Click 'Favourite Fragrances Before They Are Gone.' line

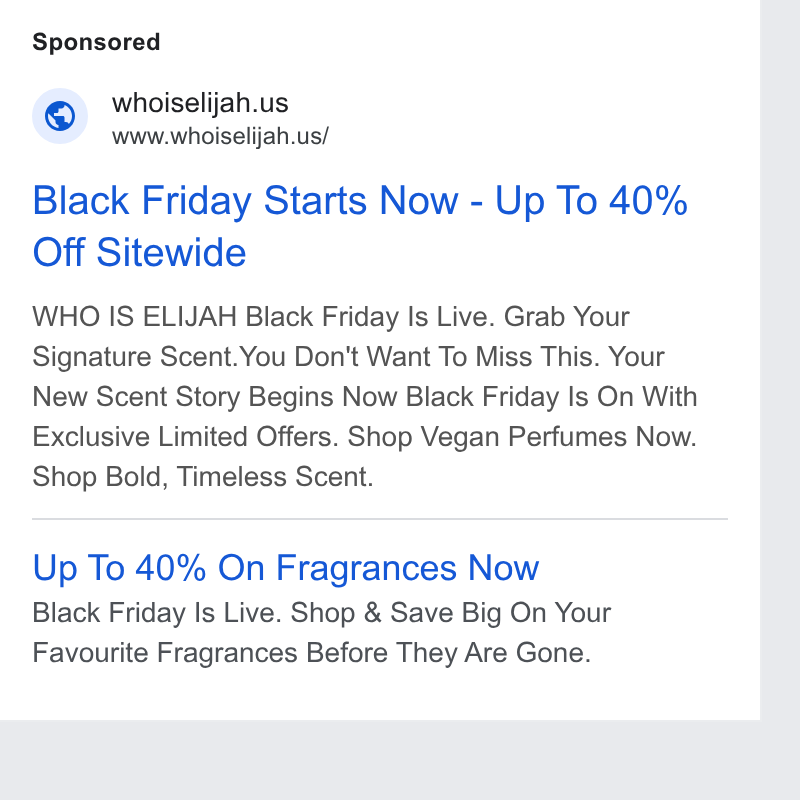tap(312, 653)
